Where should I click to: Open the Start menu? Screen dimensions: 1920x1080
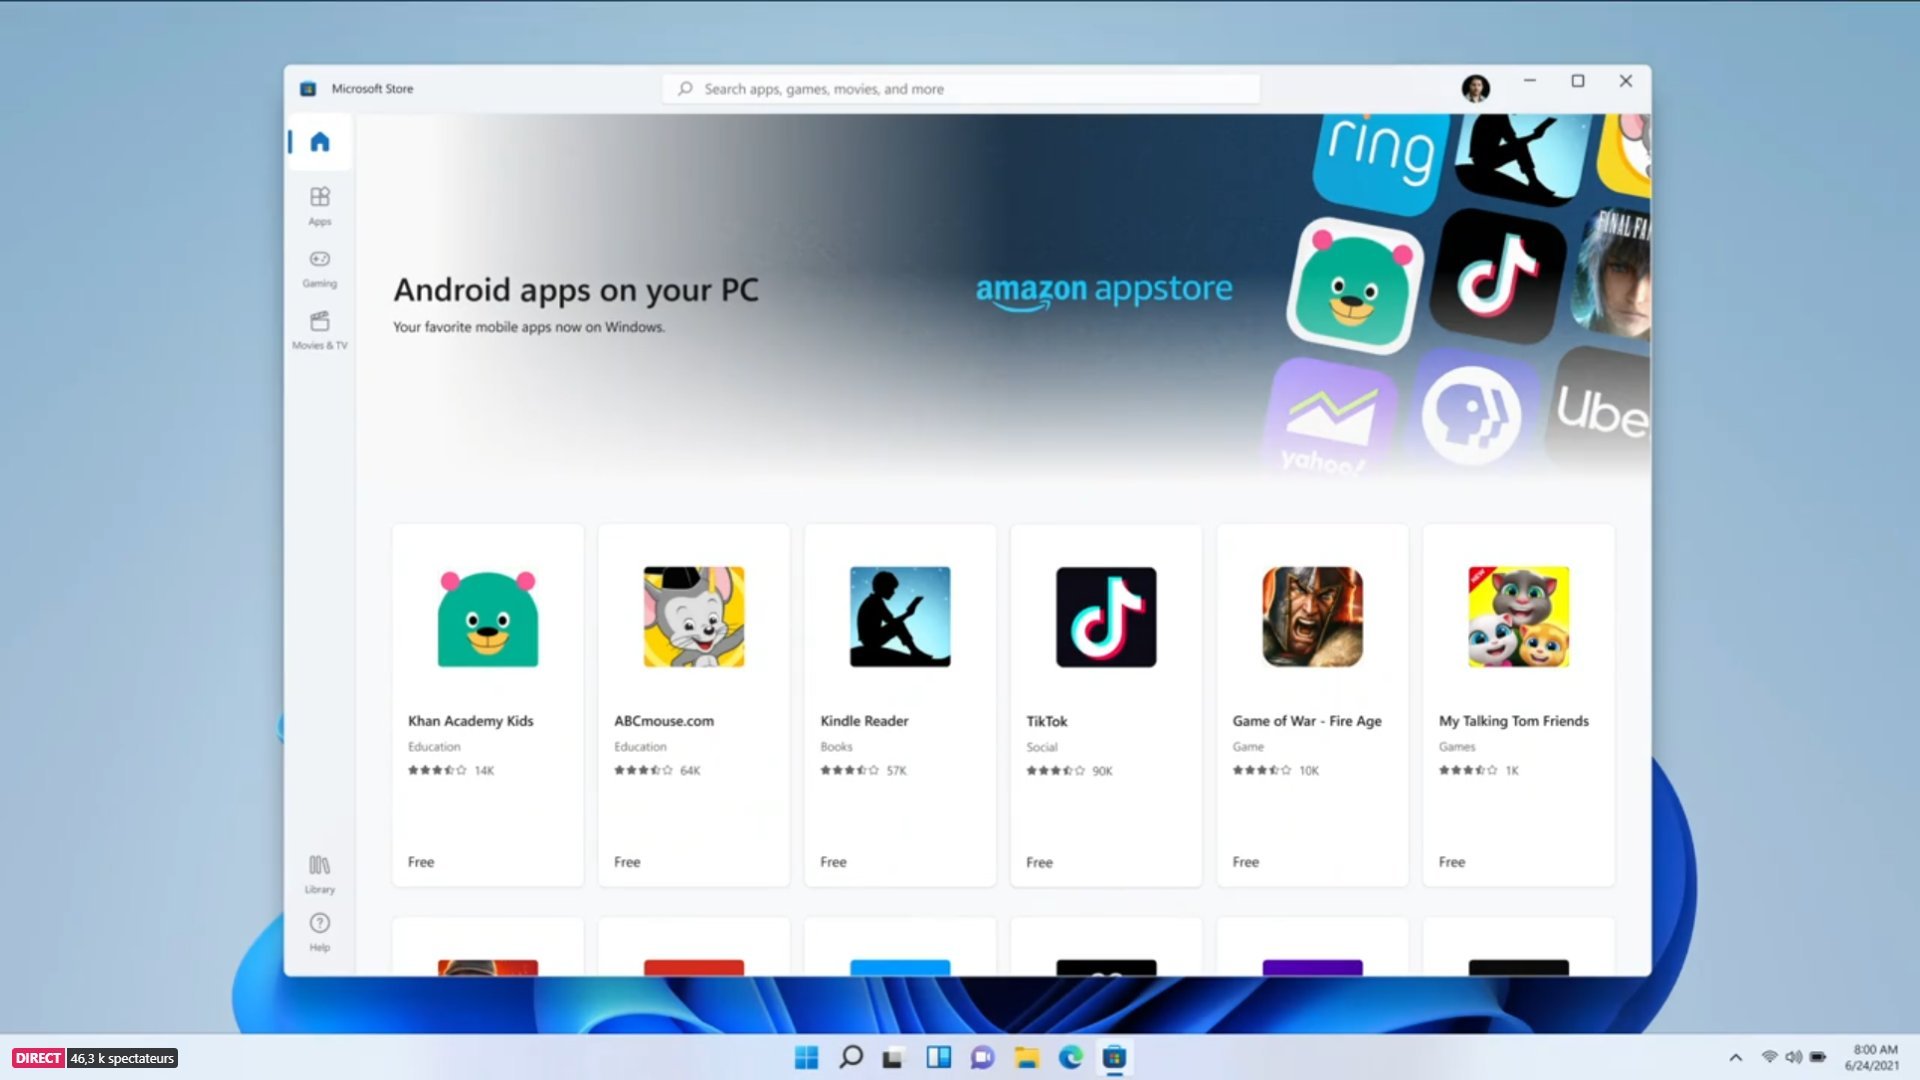tap(805, 1057)
